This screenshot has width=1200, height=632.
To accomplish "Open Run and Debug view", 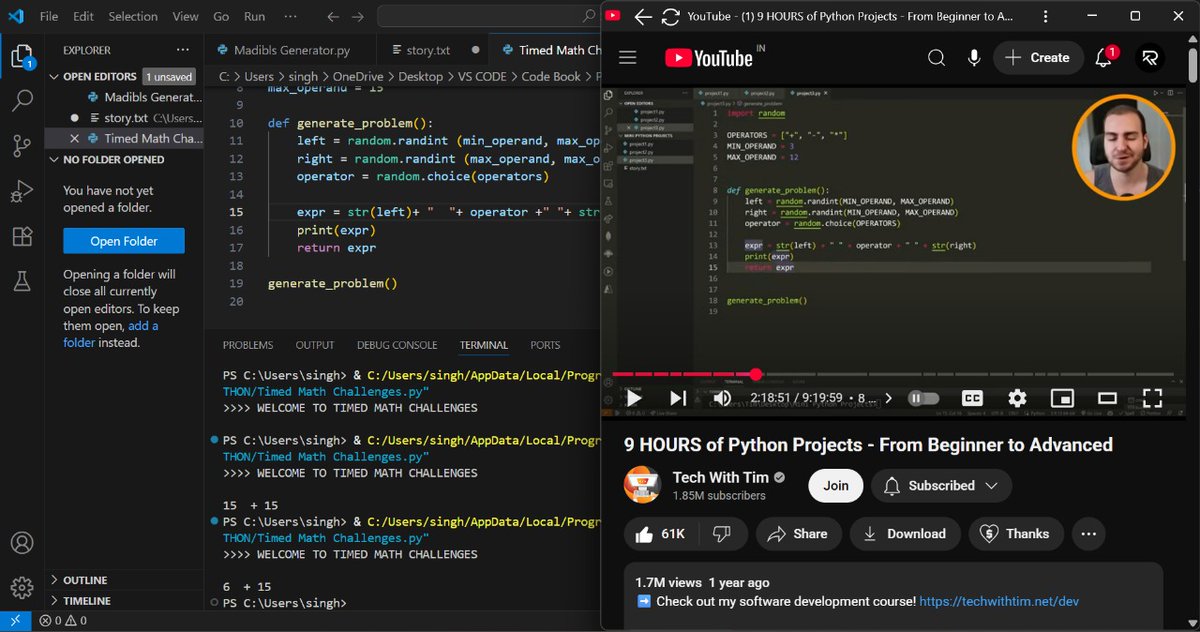I will pos(22,191).
